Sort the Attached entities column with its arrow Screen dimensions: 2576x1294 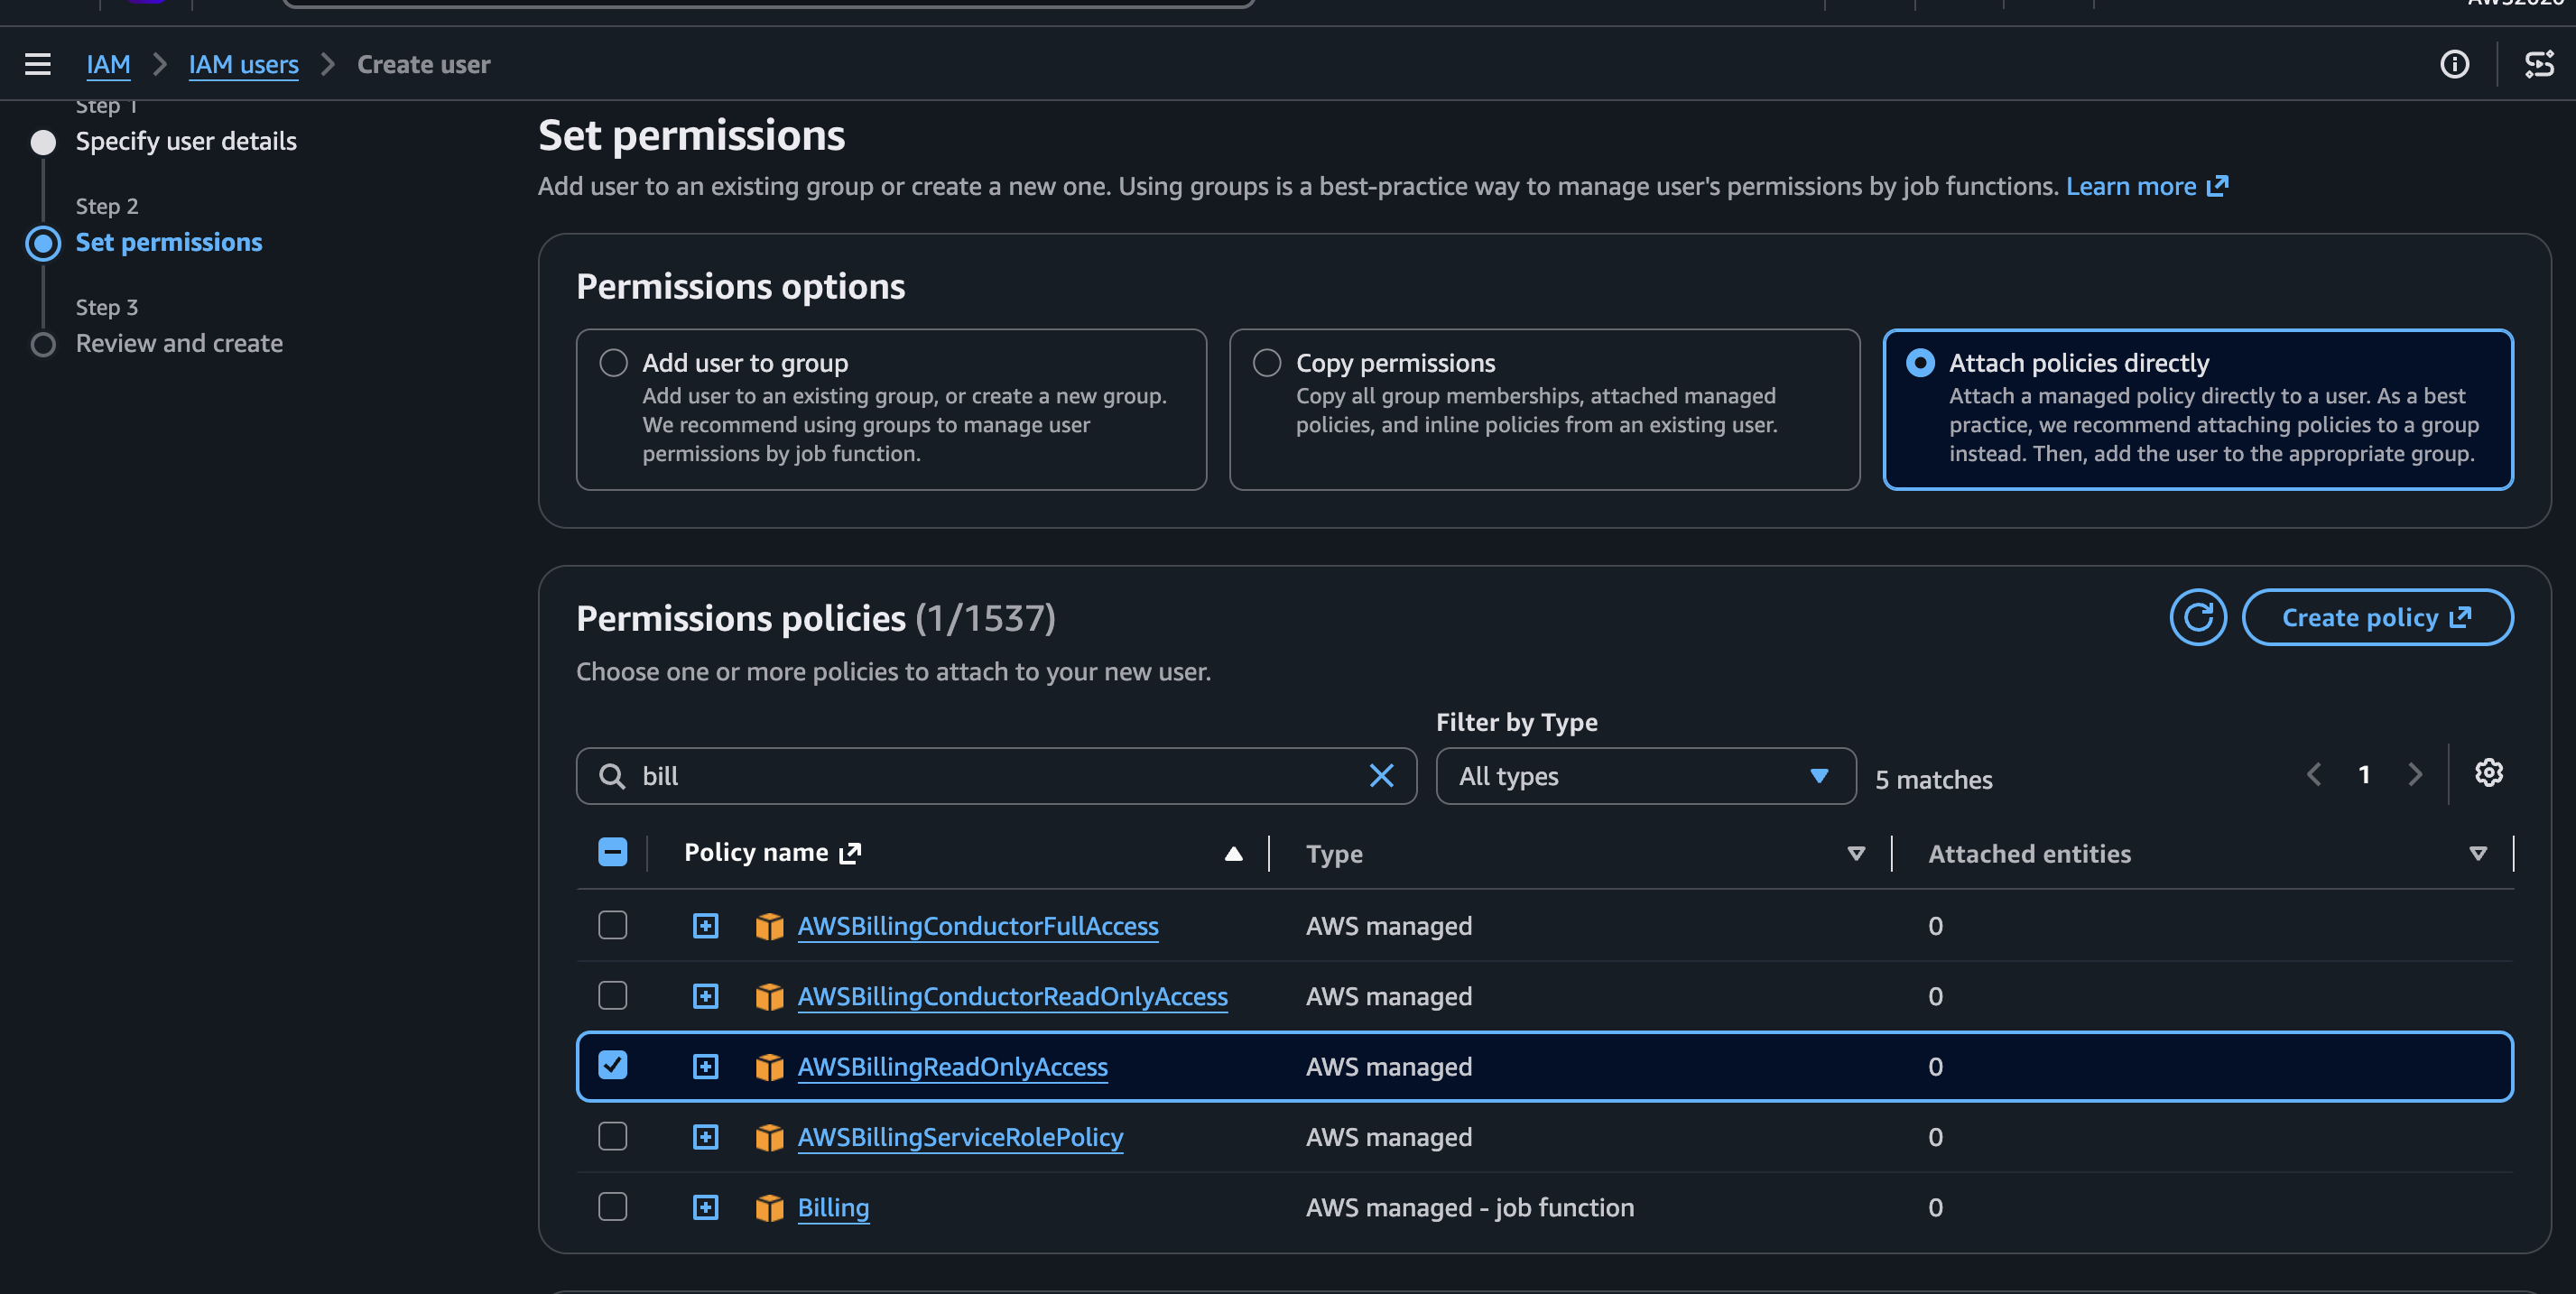click(2477, 853)
